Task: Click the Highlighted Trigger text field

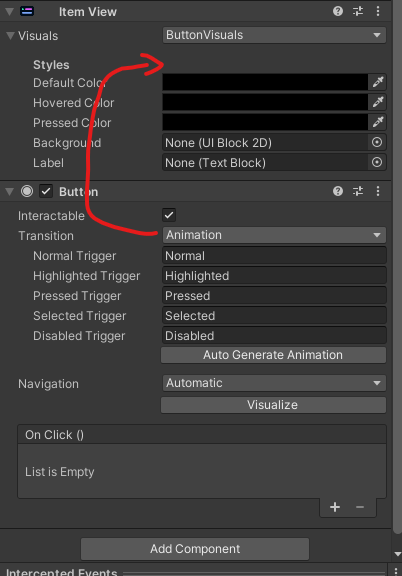Action: tap(274, 276)
